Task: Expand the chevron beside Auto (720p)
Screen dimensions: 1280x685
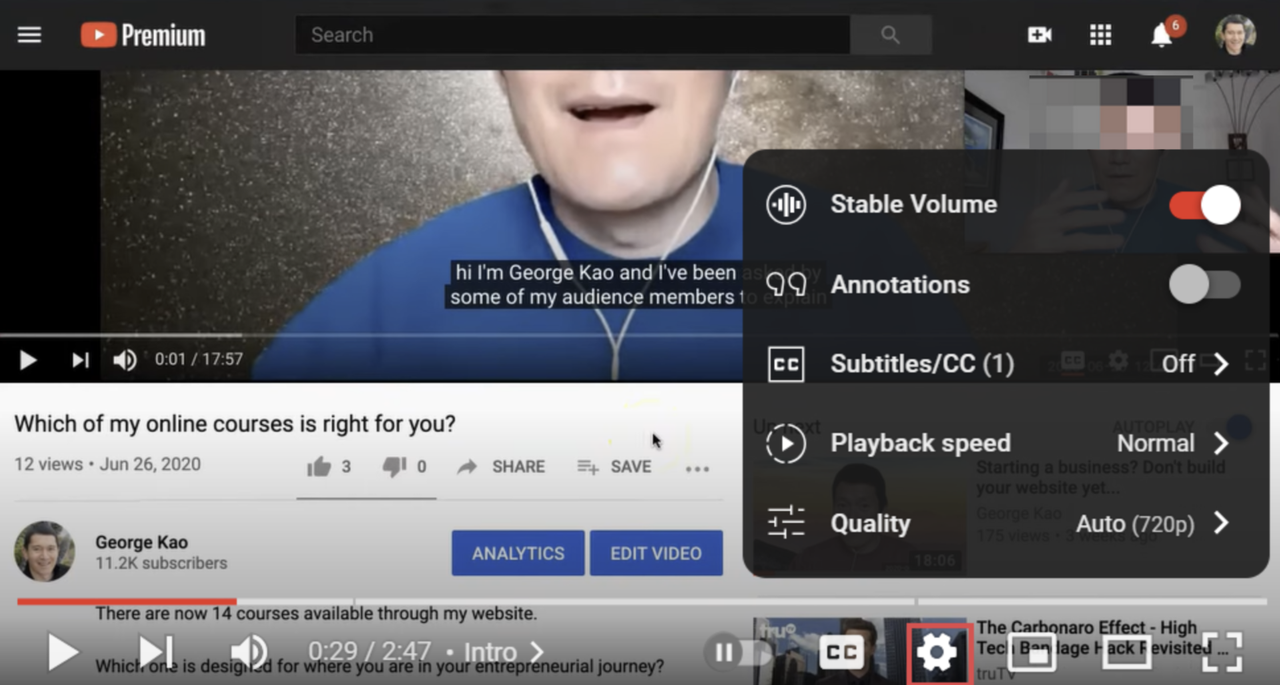Action: 1221,523
